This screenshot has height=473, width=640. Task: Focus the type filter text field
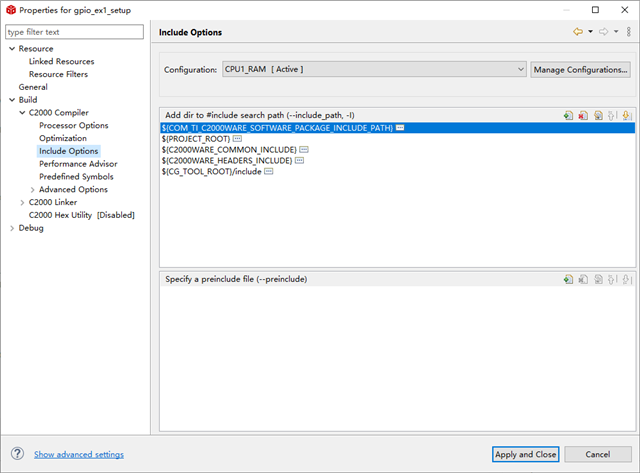coord(76,32)
